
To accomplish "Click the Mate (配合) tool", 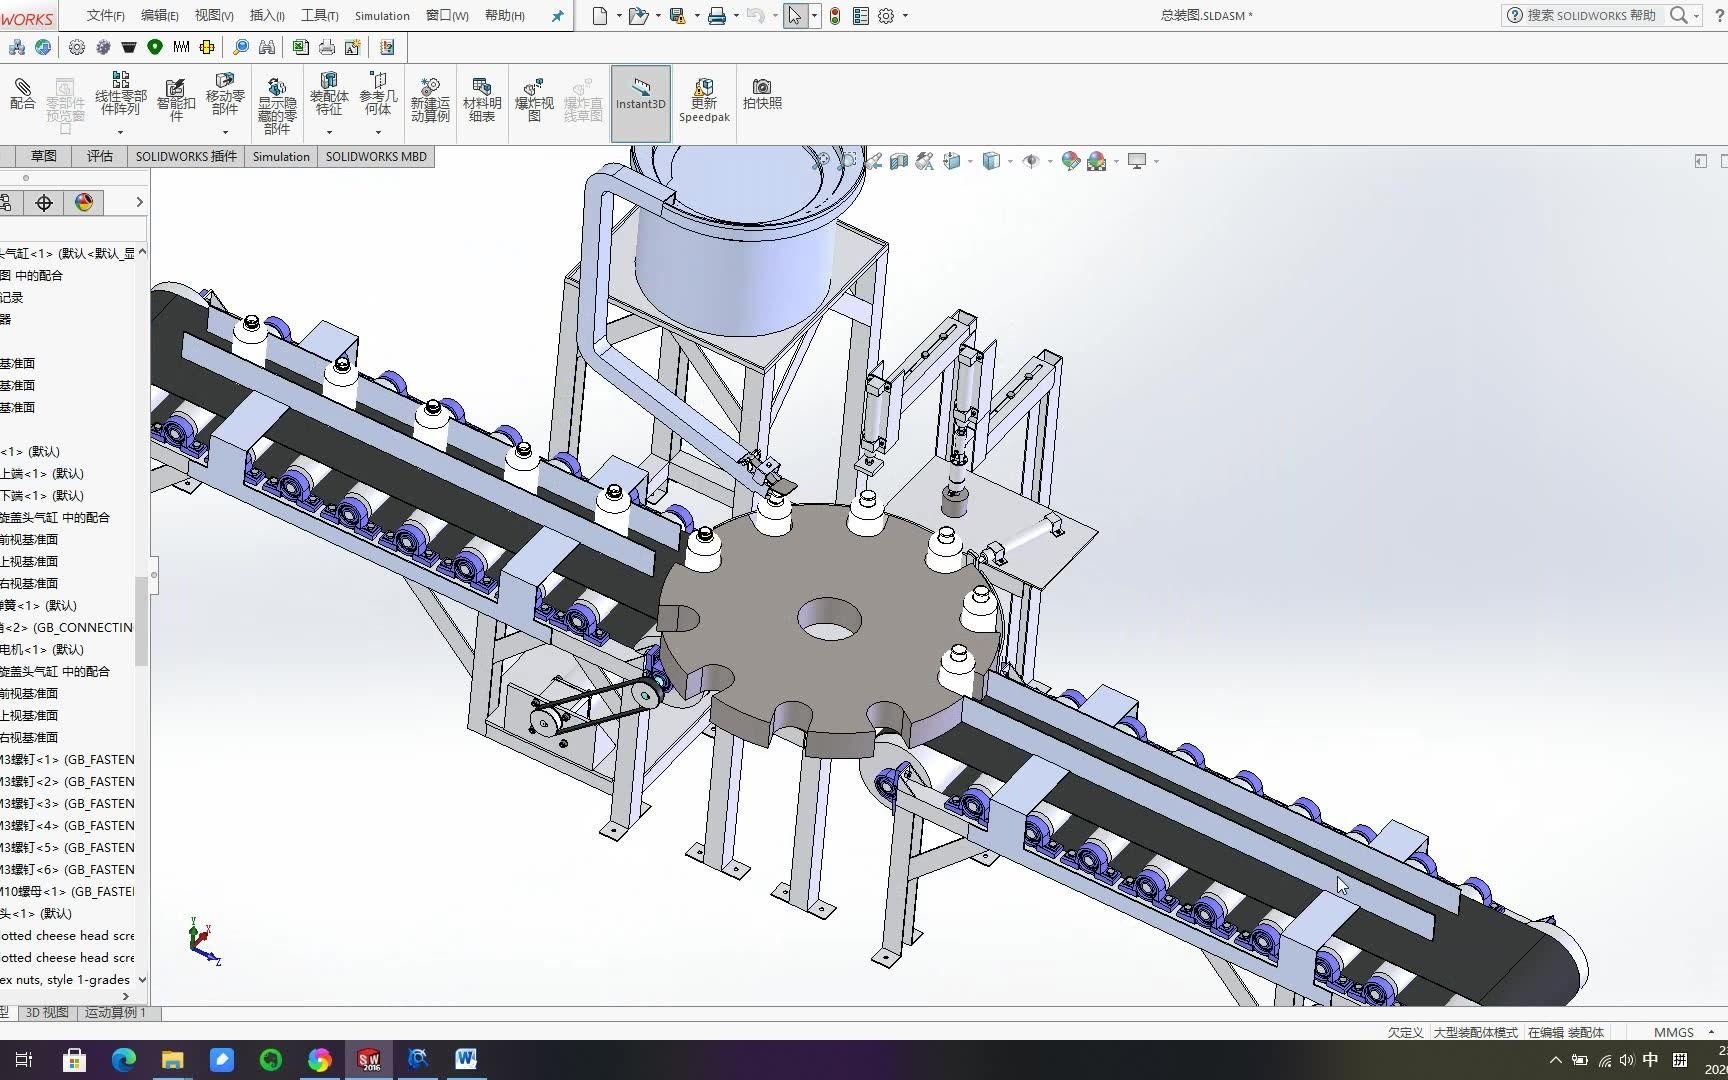I will 22,94.
